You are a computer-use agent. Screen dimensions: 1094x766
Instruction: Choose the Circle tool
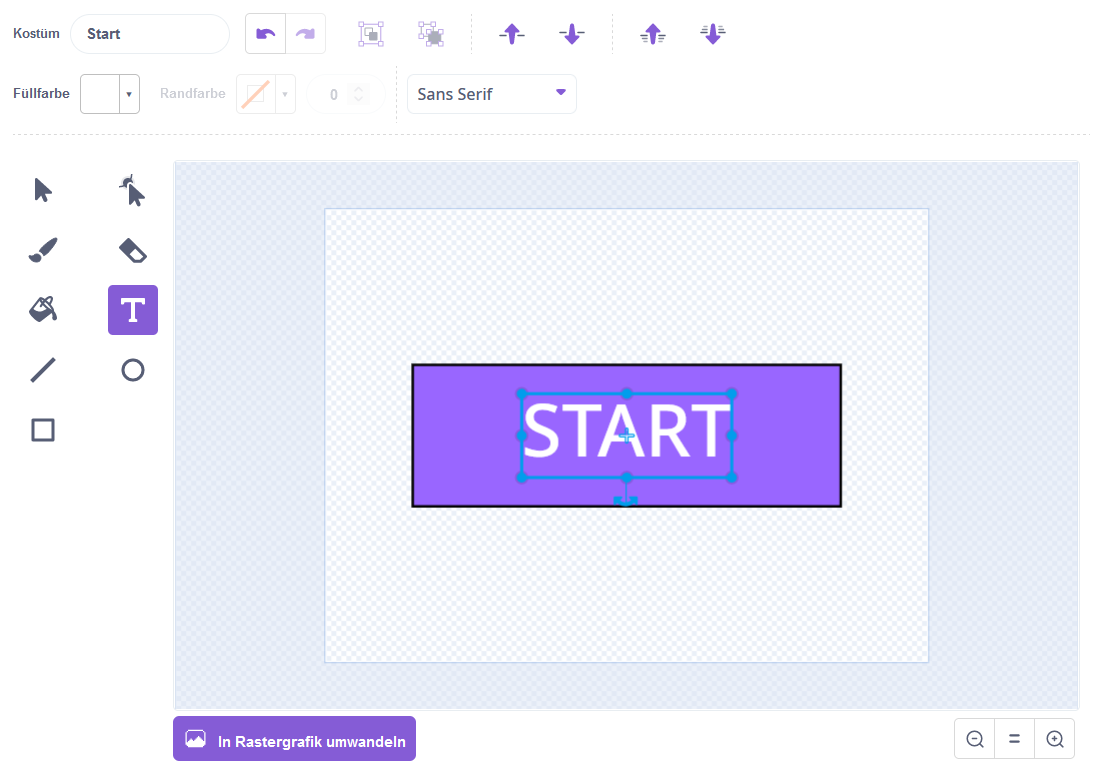point(132,370)
